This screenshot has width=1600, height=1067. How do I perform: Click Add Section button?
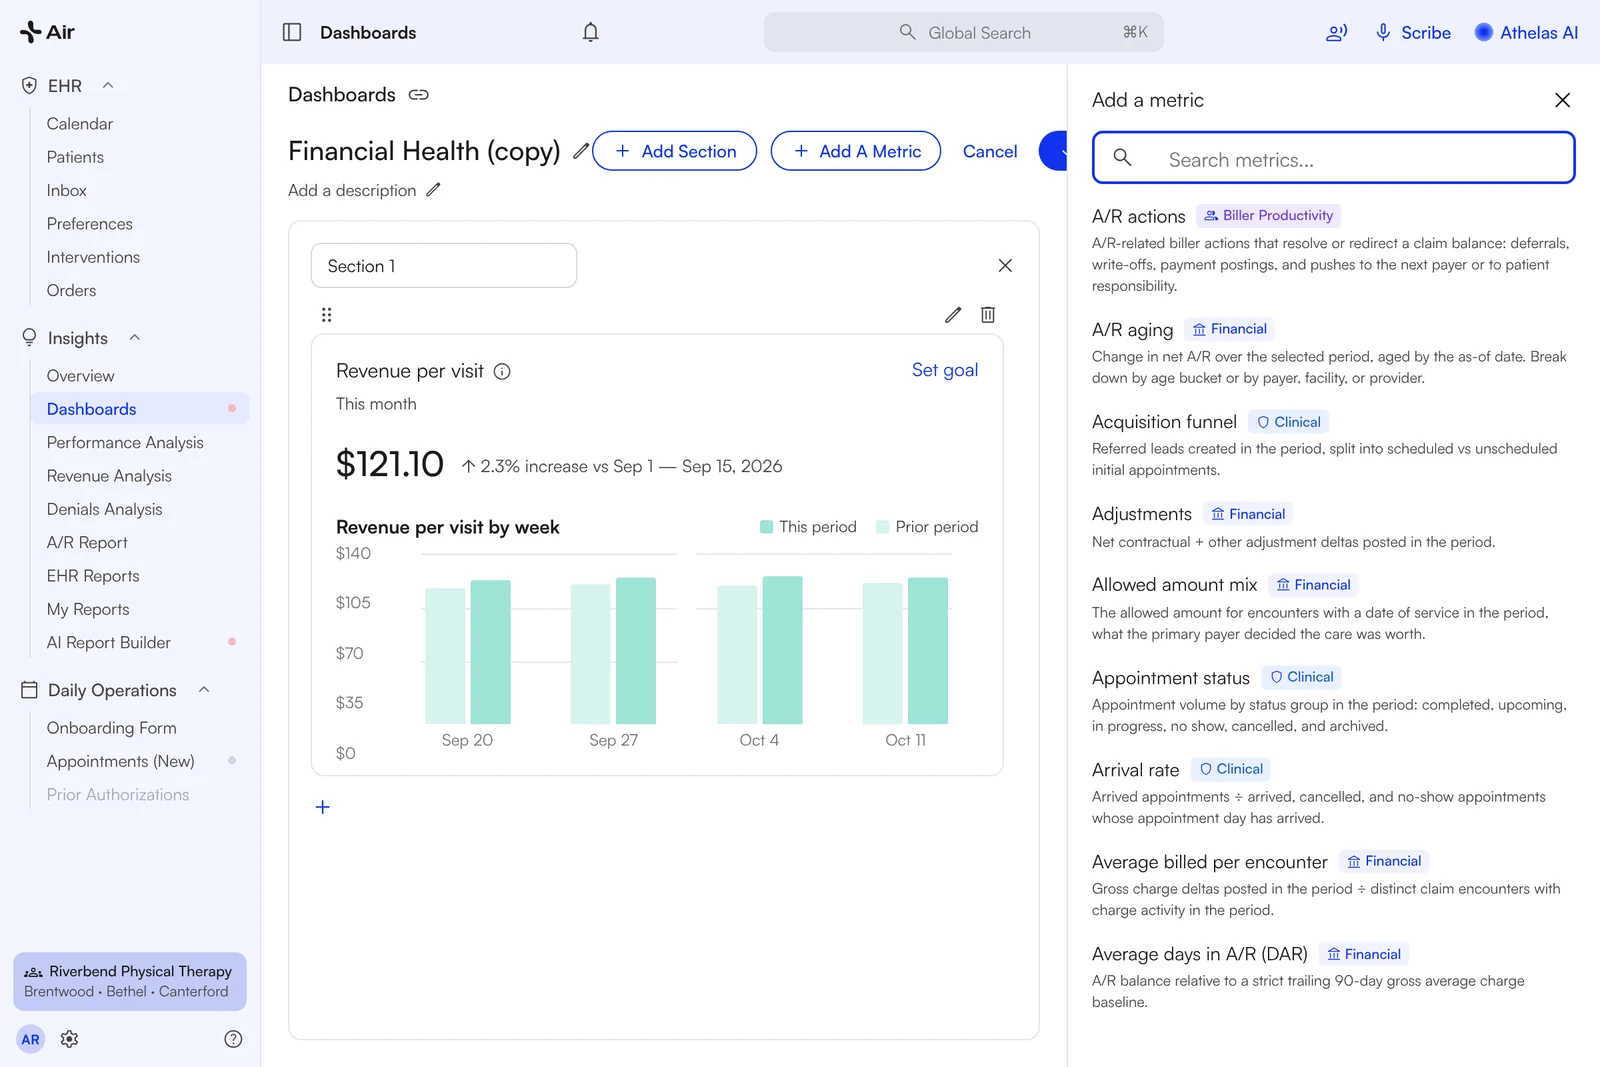(675, 151)
